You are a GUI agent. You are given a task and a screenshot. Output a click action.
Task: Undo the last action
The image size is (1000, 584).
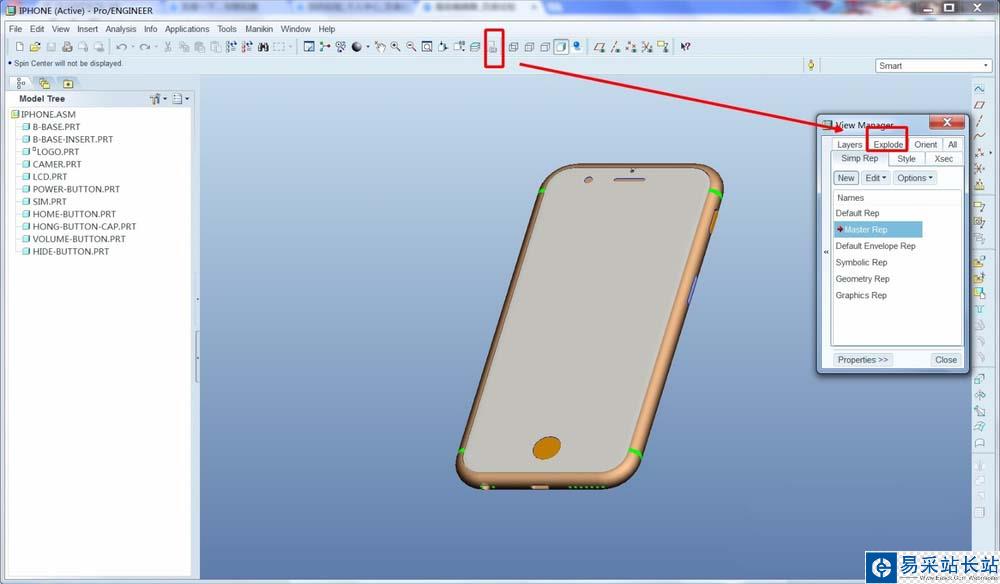tap(121, 47)
